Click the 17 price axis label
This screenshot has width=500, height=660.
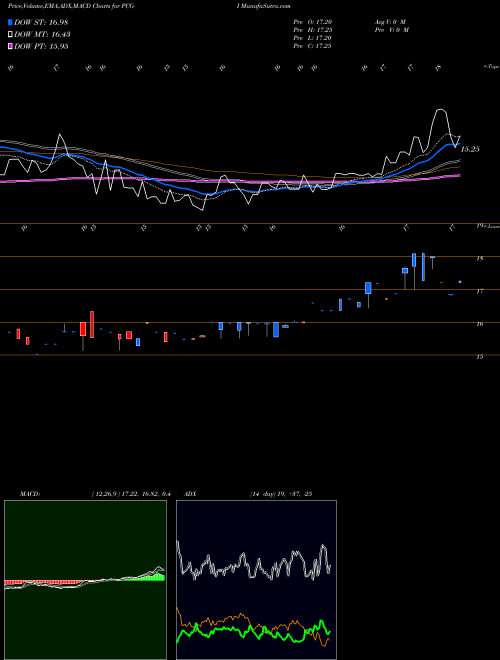point(480,291)
